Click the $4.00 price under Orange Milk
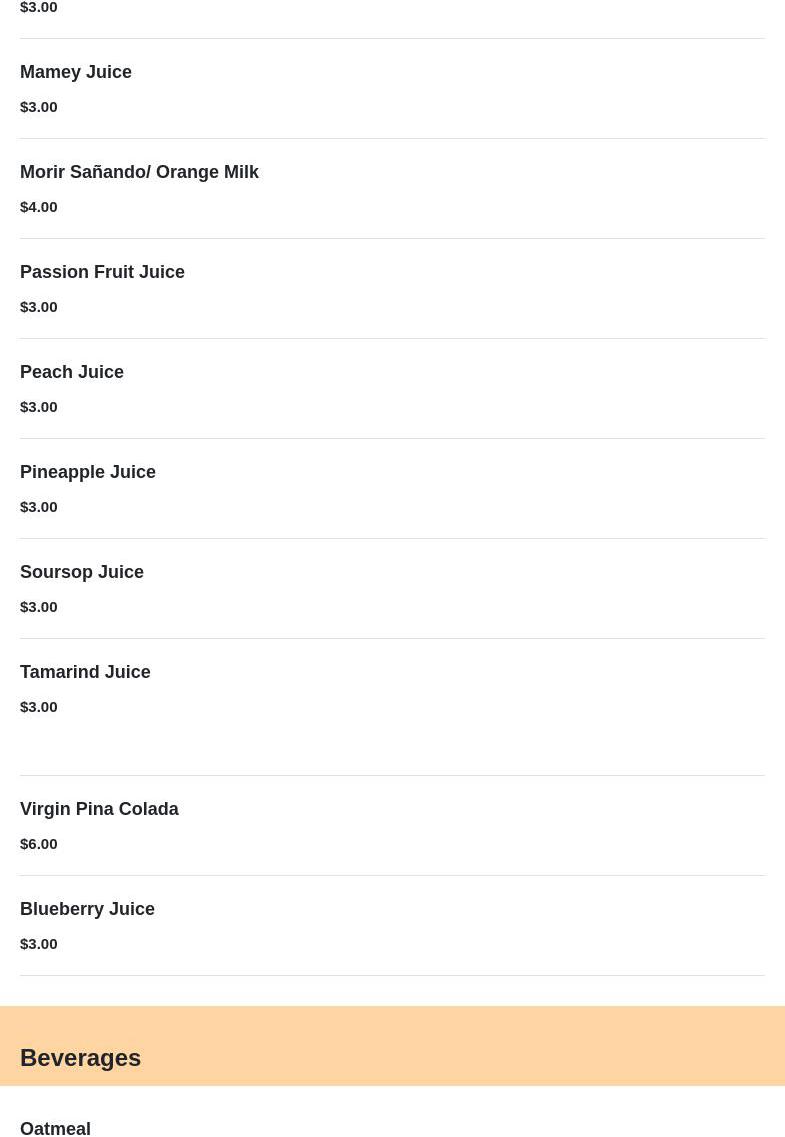785x1137 pixels. click(39, 206)
